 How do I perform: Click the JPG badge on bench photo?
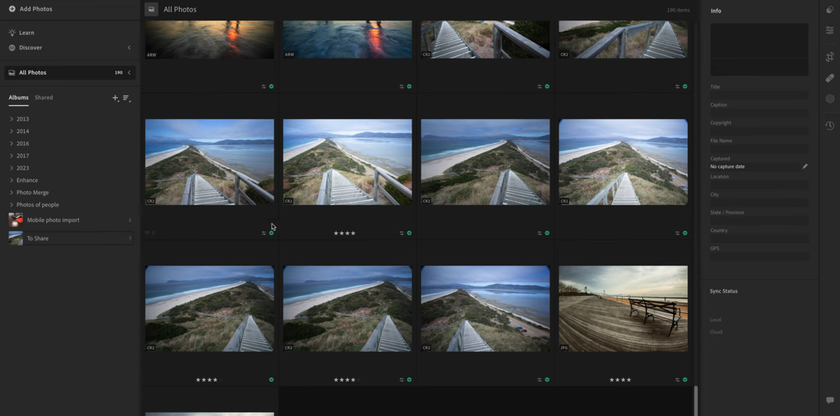coord(564,347)
